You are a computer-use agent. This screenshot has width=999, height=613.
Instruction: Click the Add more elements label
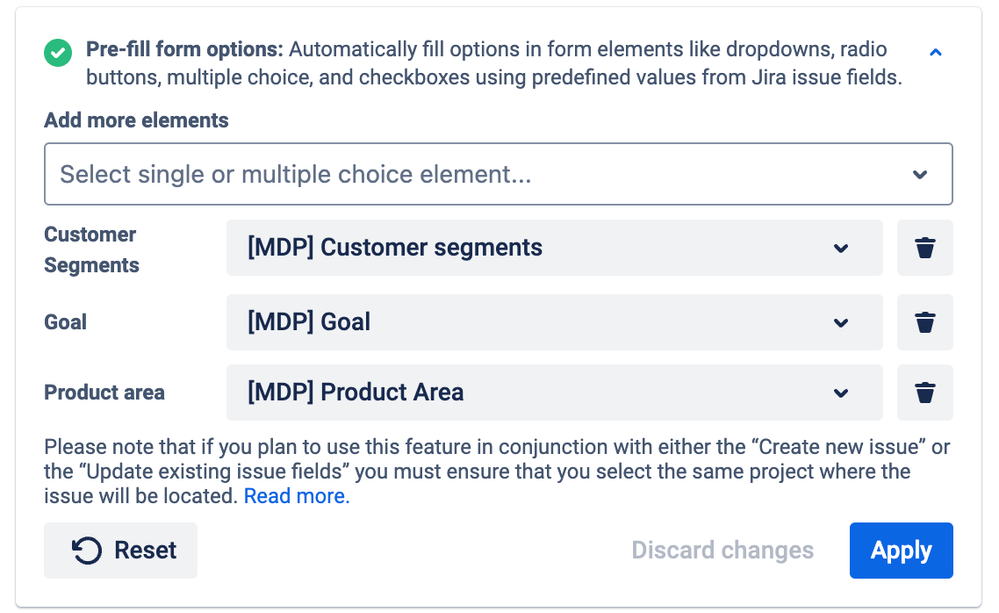136,120
